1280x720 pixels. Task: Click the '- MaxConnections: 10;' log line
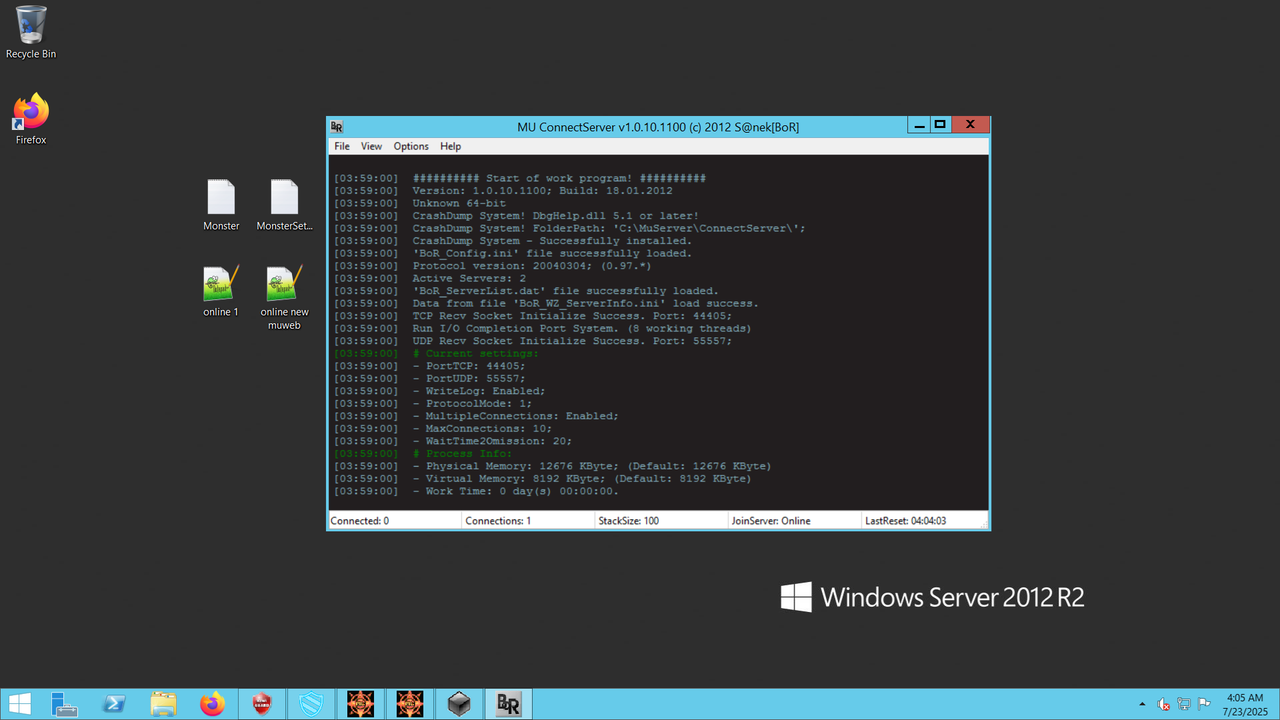443,428
